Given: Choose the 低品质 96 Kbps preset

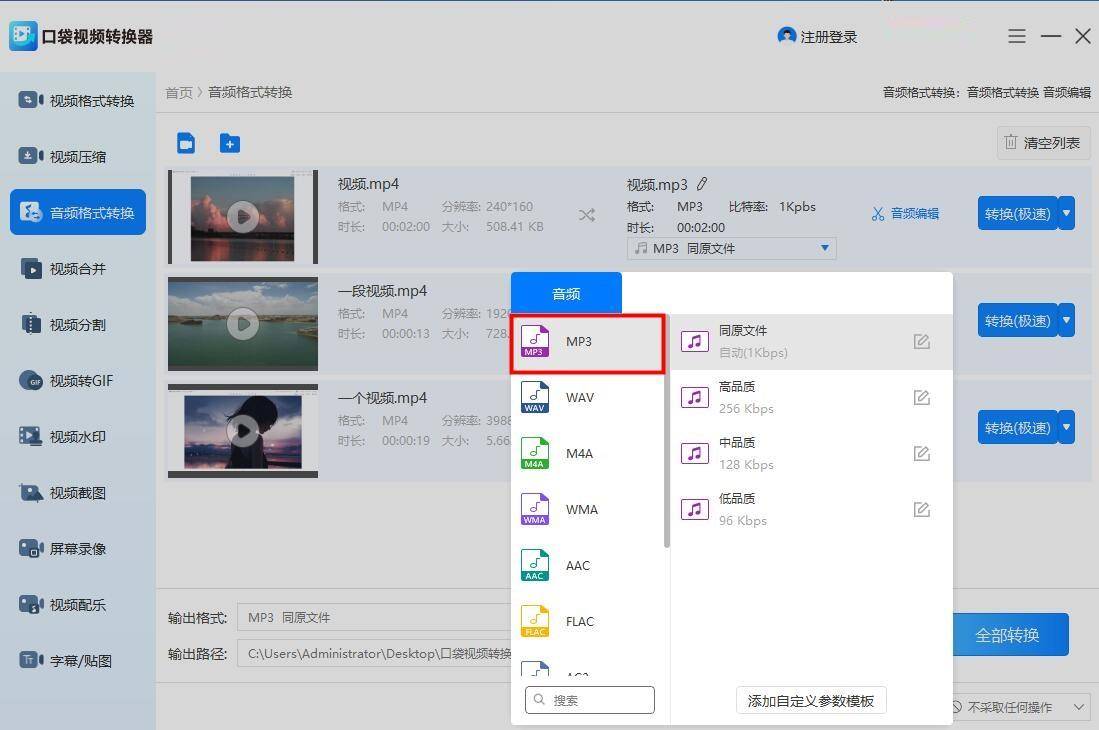Looking at the screenshot, I should [x=812, y=509].
